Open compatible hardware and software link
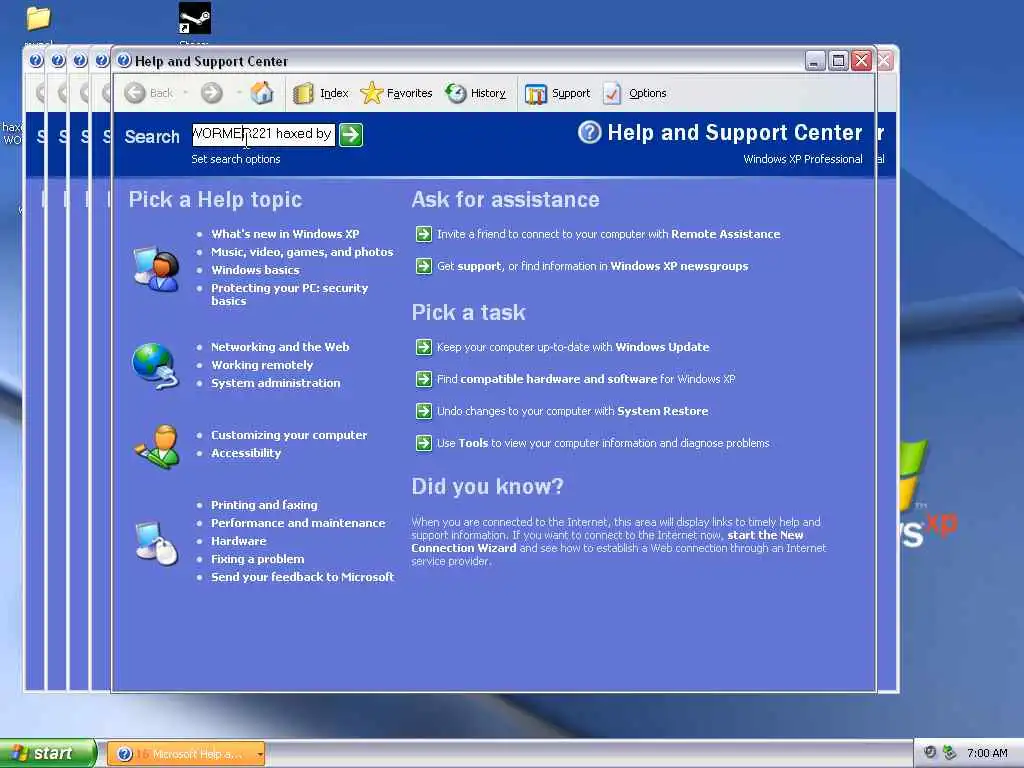Viewport: 1024px width, 768px height. [x=586, y=379]
